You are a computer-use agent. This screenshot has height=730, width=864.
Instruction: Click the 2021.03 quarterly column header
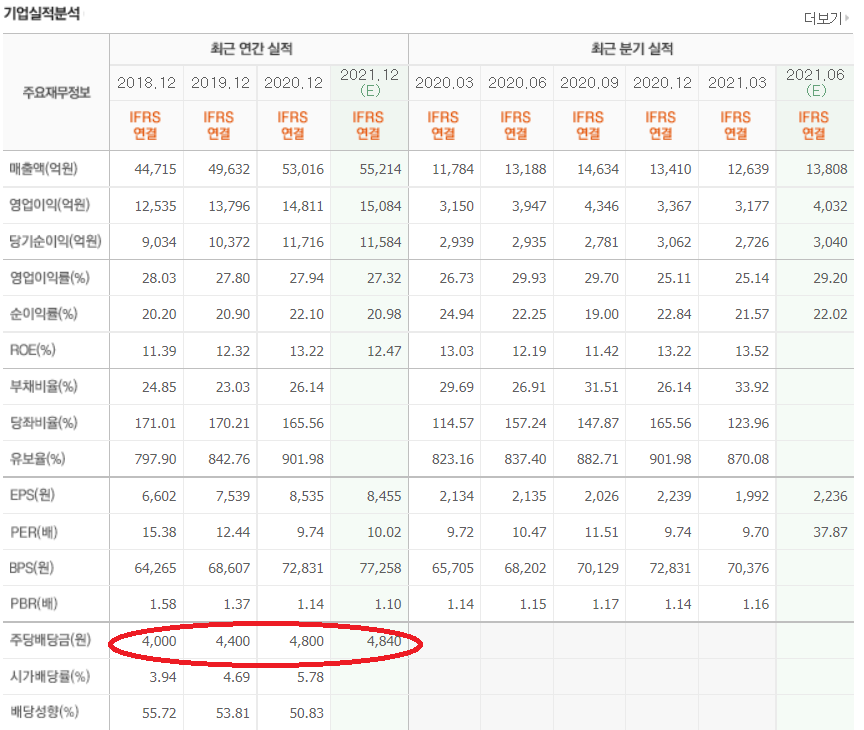[x=737, y=83]
